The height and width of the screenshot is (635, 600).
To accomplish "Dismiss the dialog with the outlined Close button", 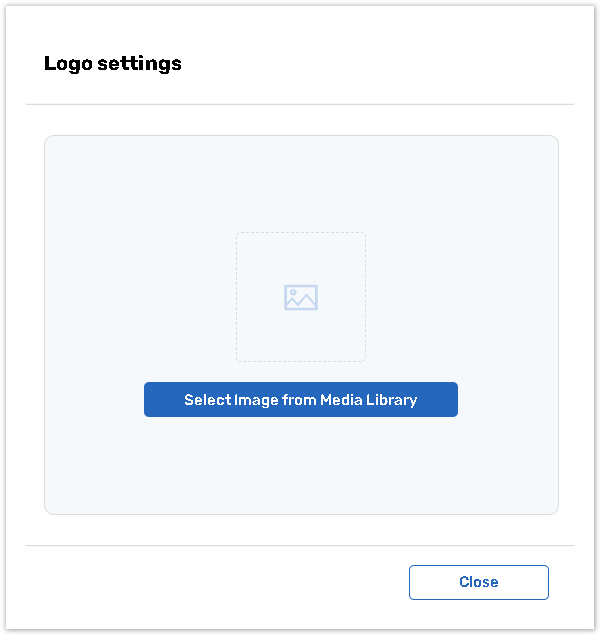I will [478, 582].
